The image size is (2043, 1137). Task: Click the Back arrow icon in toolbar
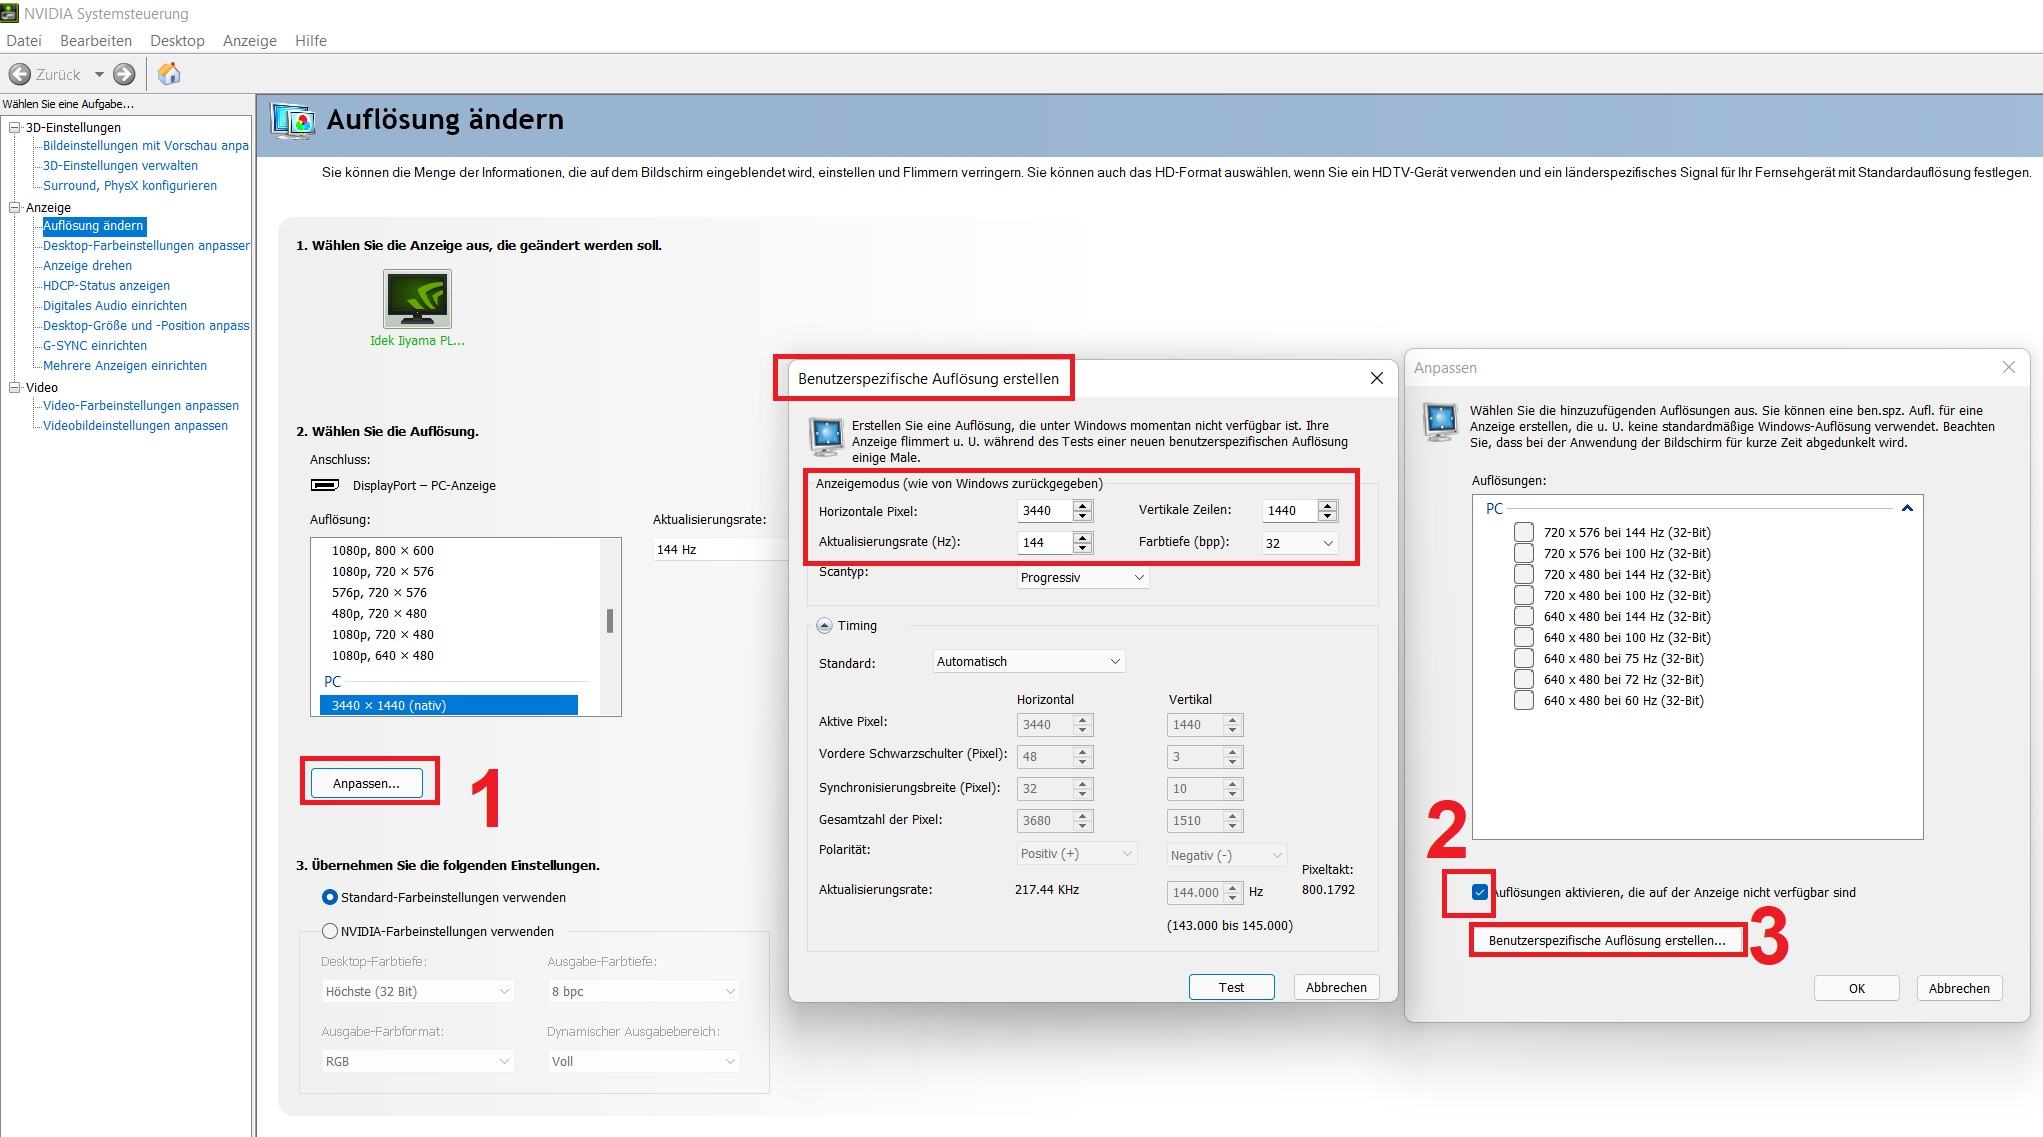(19, 74)
